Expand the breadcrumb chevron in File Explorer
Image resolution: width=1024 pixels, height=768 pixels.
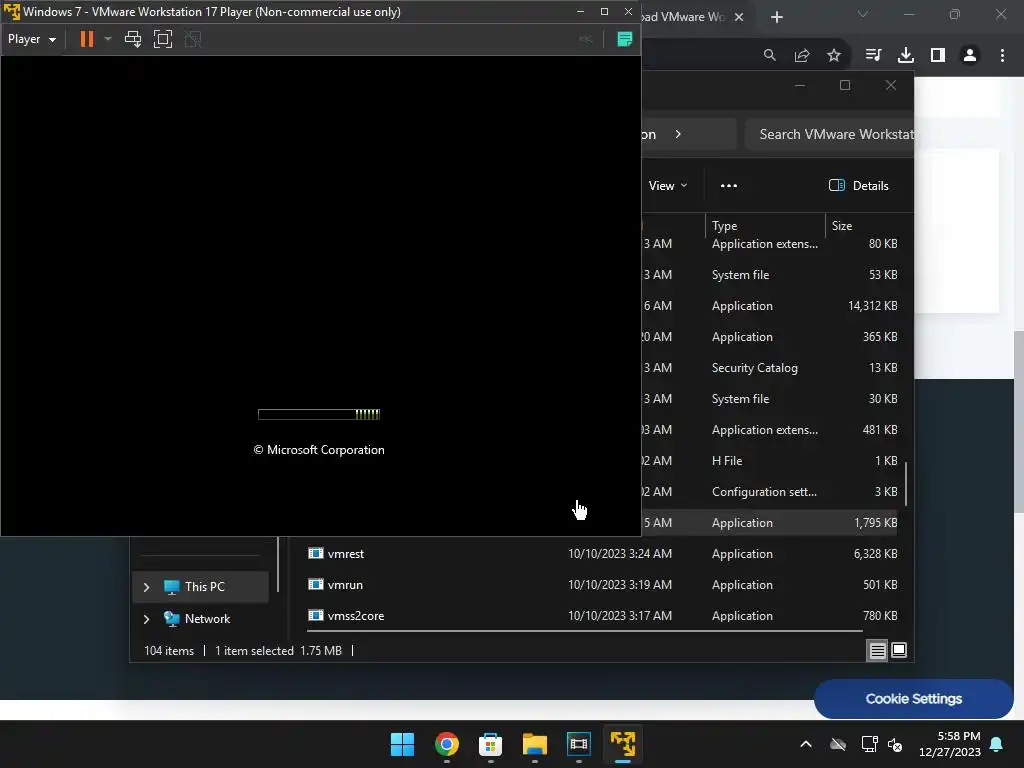coord(678,134)
